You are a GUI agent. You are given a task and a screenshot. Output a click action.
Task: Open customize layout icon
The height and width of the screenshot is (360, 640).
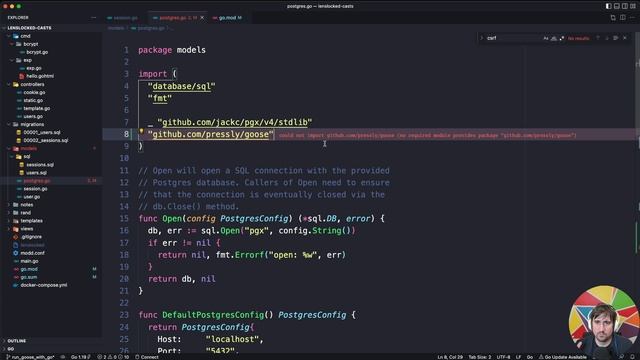click(633, 6)
